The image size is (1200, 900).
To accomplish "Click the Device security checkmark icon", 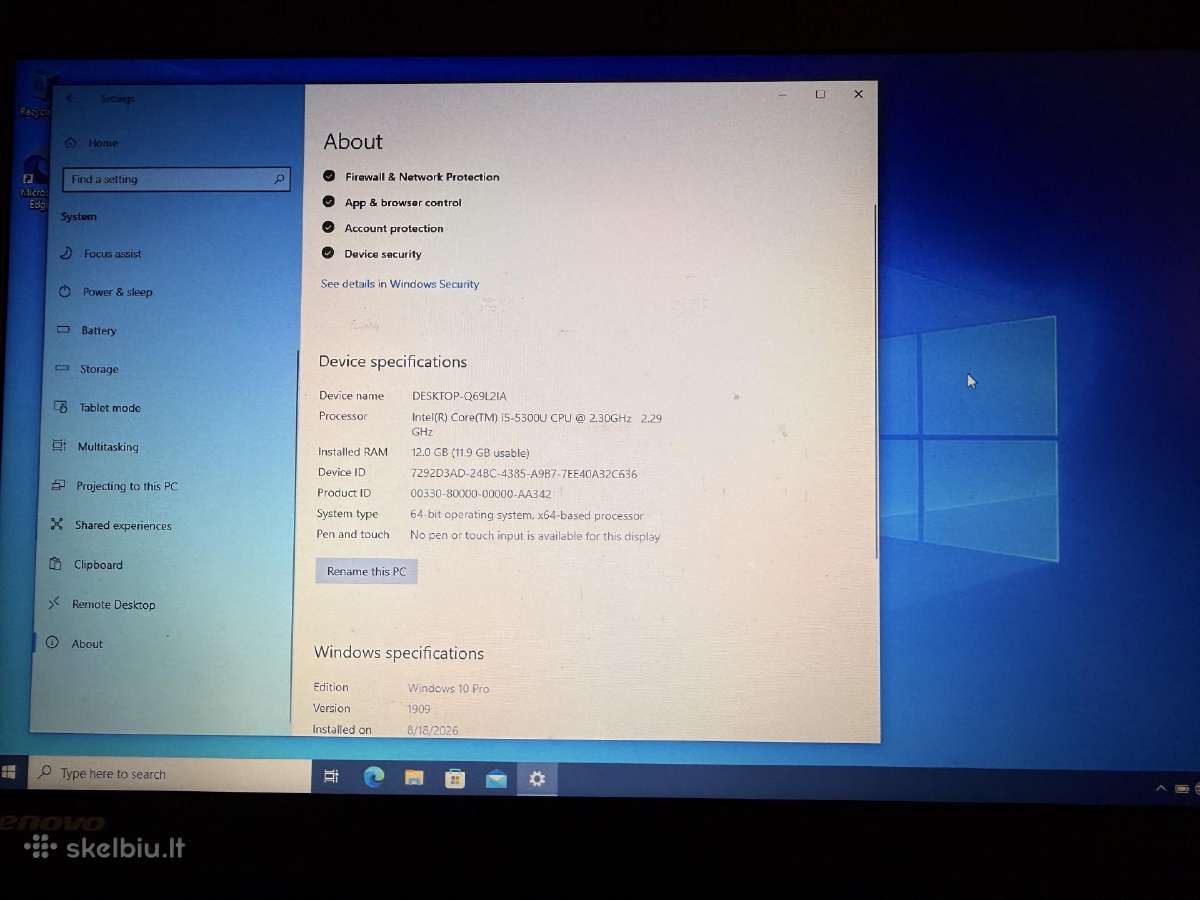I will 328,253.
